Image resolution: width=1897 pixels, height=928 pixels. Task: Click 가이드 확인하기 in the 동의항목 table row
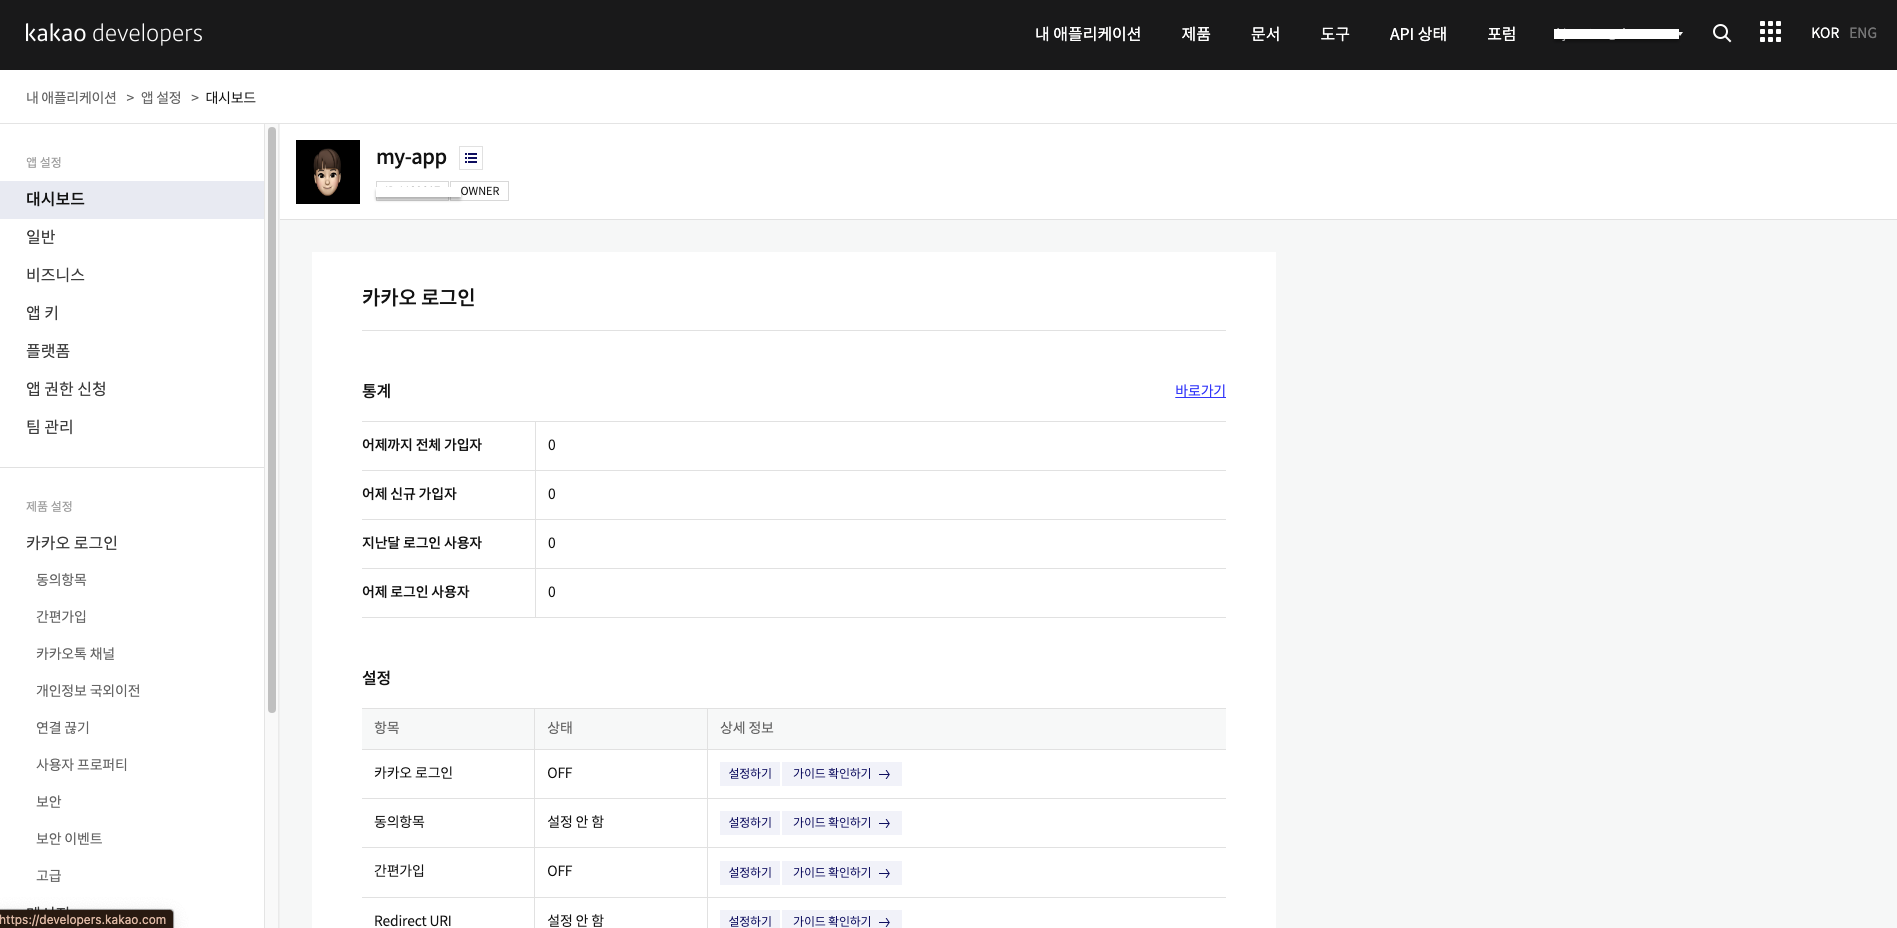842,823
